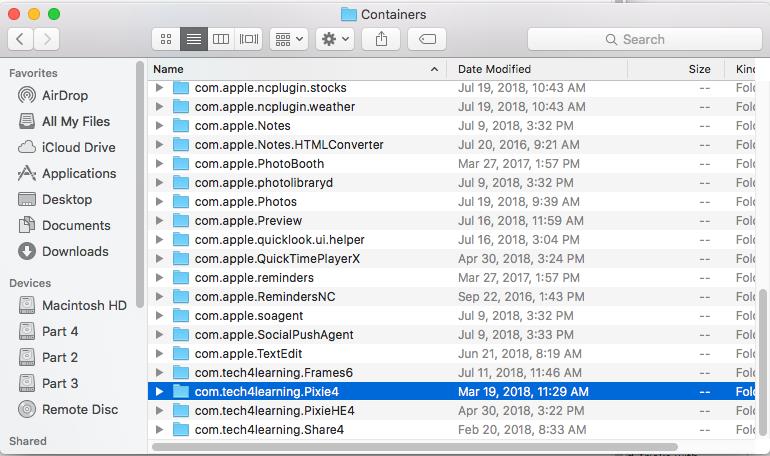Expand com.tech4learning.Frames6 disclosure triangle
Screen dimensions: 770x456
[x=159, y=373]
